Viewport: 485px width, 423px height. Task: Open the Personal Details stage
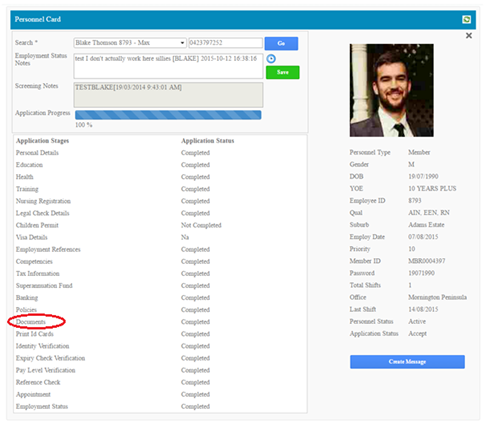(x=37, y=153)
